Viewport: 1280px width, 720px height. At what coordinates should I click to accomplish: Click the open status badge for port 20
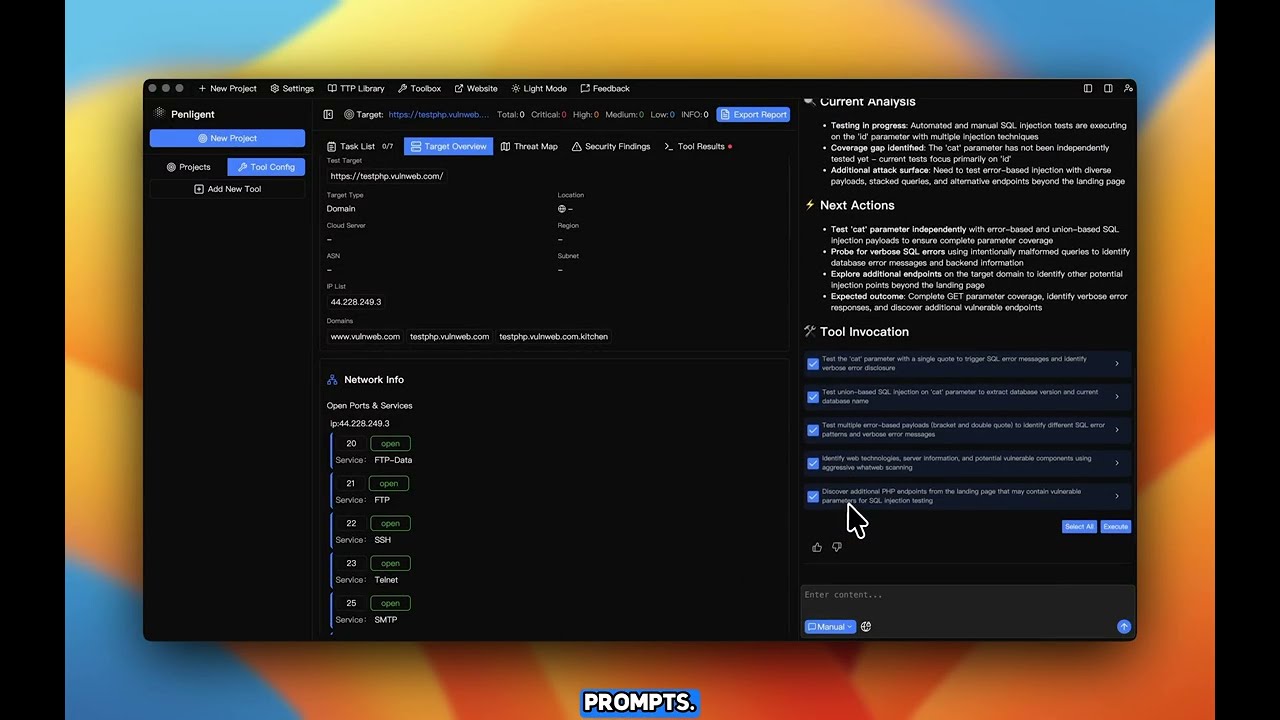(x=390, y=443)
